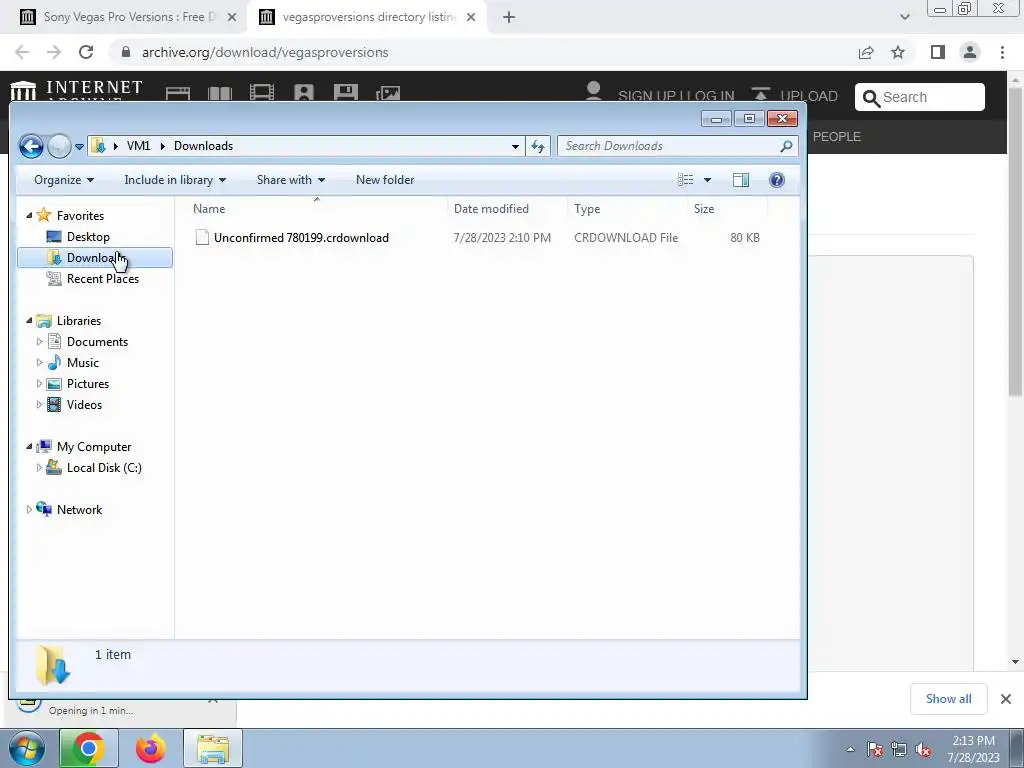Click UPLOAD on Internet Archive

point(794,95)
